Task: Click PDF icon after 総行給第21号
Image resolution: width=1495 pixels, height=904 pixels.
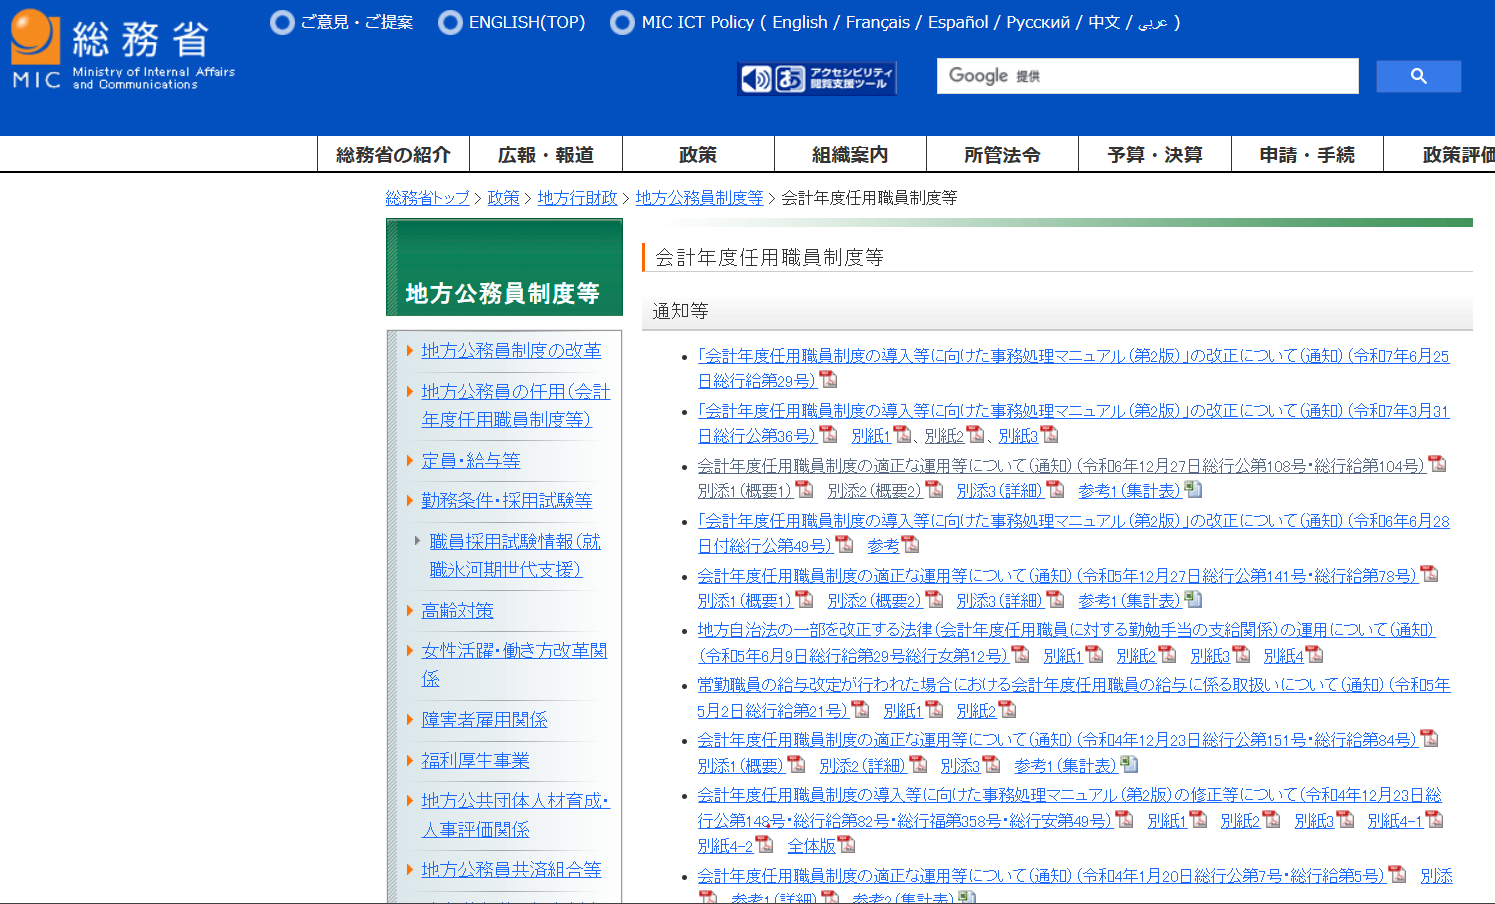Action: 860,709
